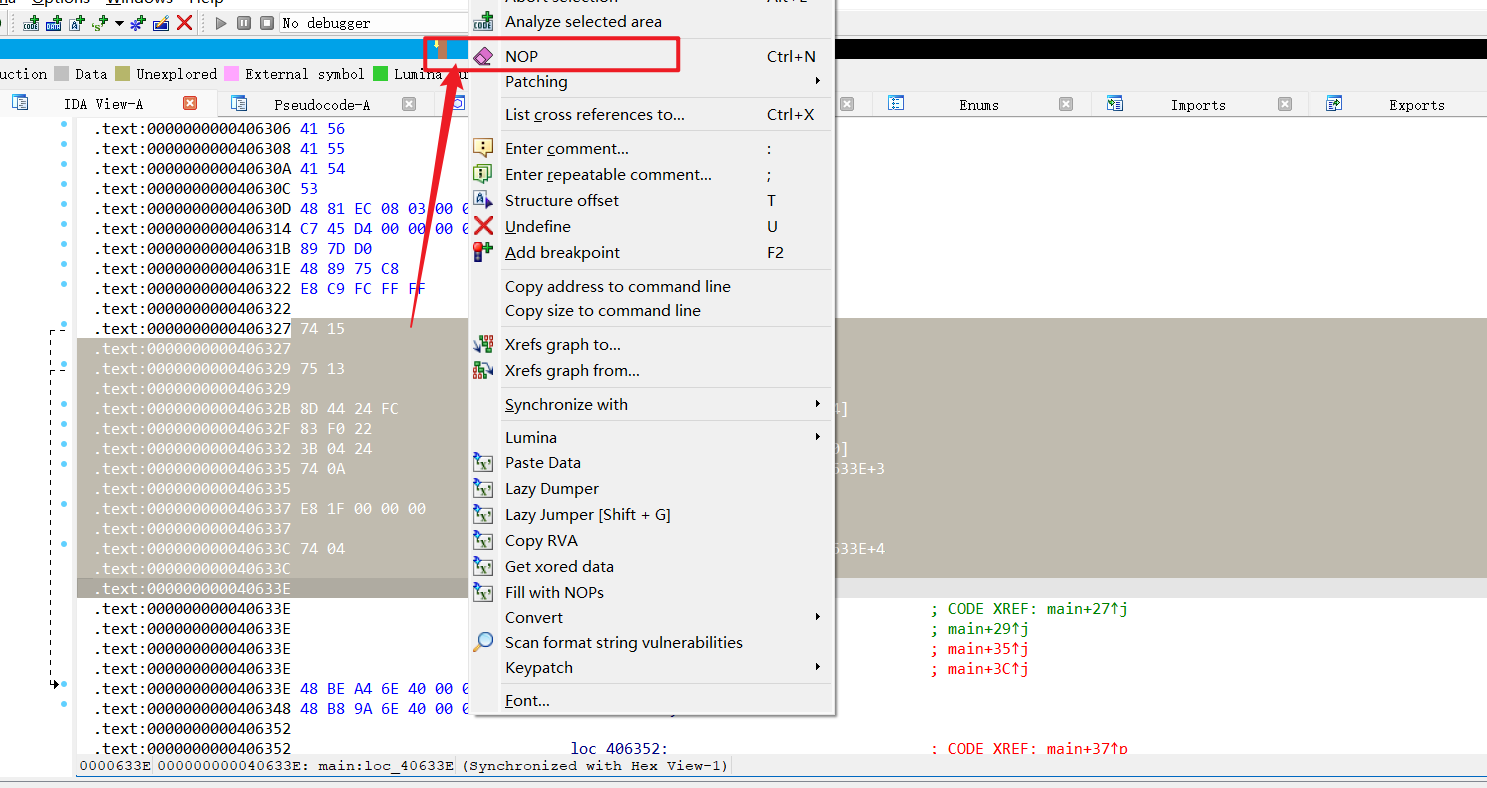The image size is (1487, 788).
Task: Click the pink External symbol legend swatch
Action: (x=232, y=74)
